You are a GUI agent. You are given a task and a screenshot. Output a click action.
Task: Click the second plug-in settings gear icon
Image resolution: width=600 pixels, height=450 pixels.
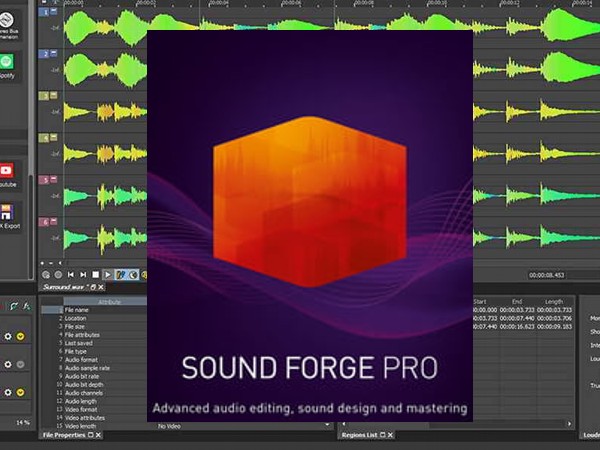click(8, 364)
